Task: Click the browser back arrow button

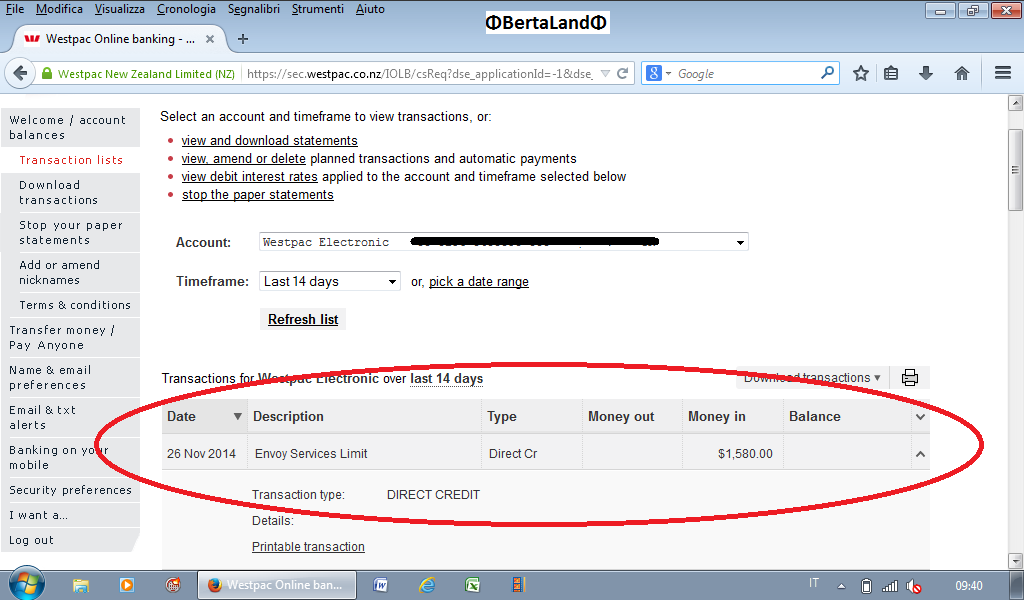Action: click(20, 73)
